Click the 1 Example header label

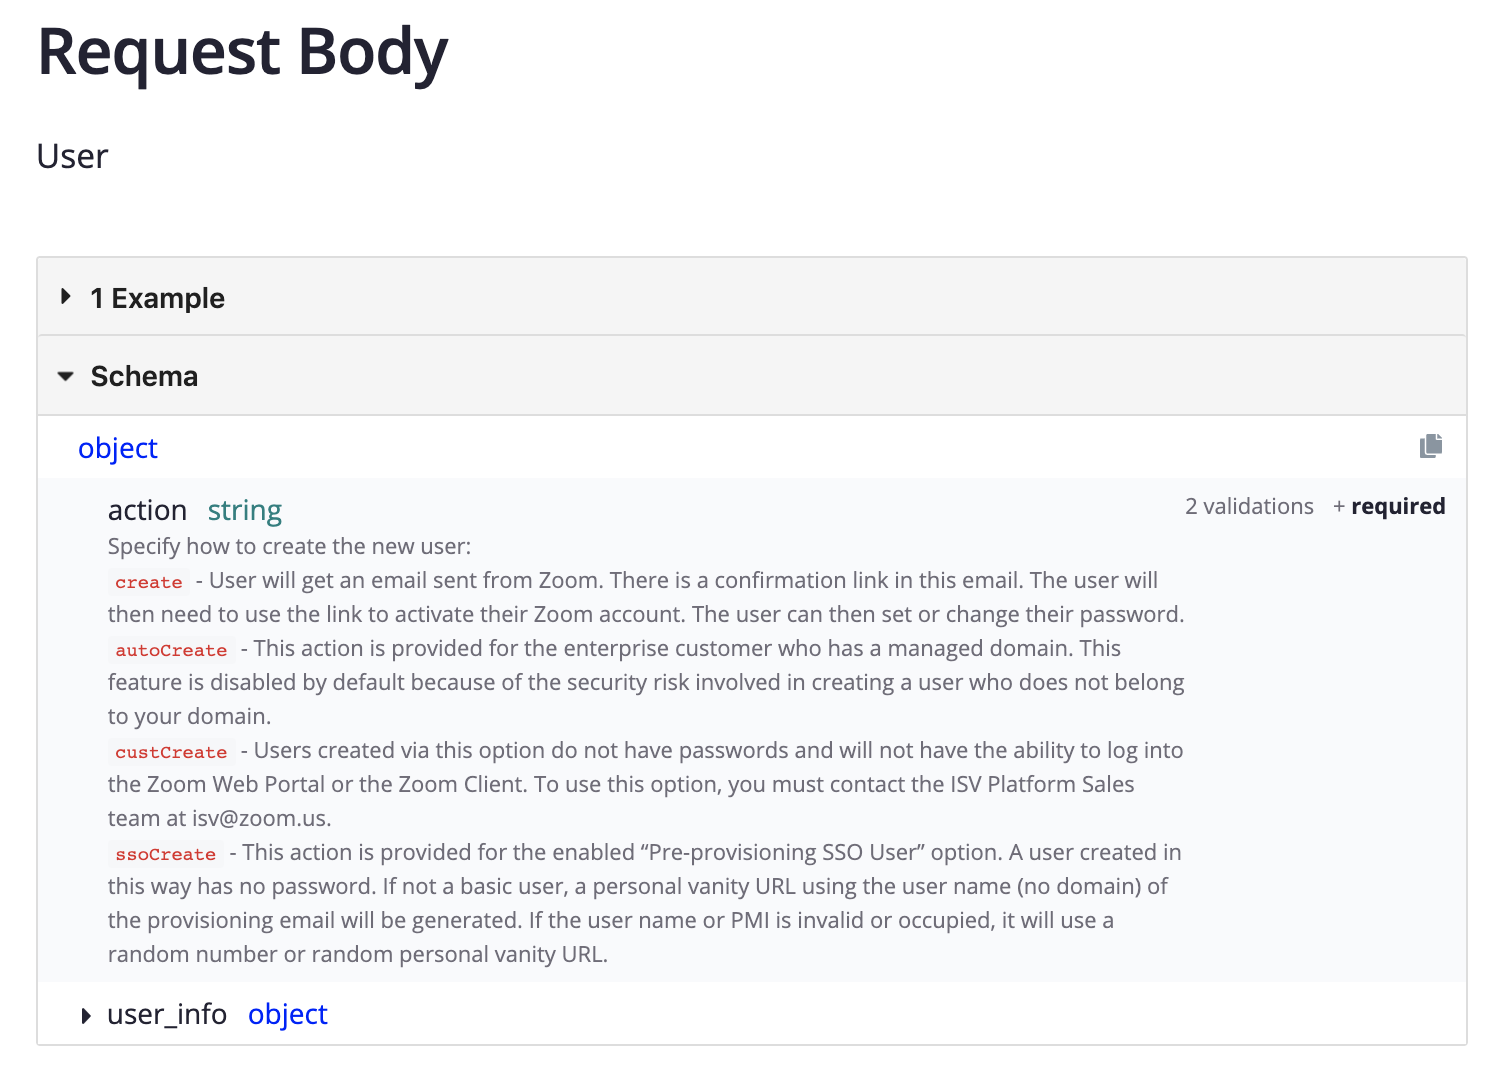coord(157,298)
